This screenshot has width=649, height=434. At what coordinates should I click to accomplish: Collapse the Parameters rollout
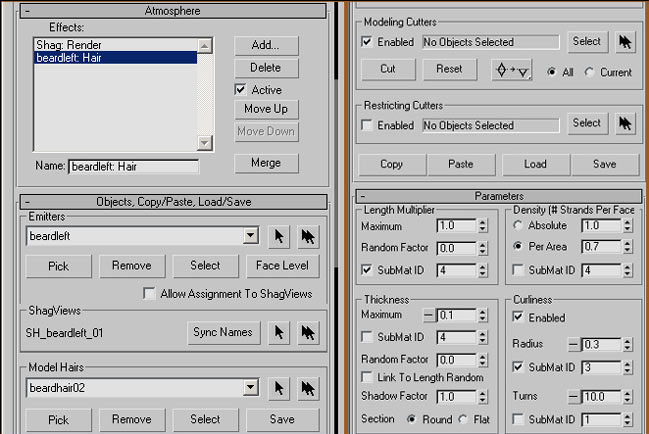363,197
